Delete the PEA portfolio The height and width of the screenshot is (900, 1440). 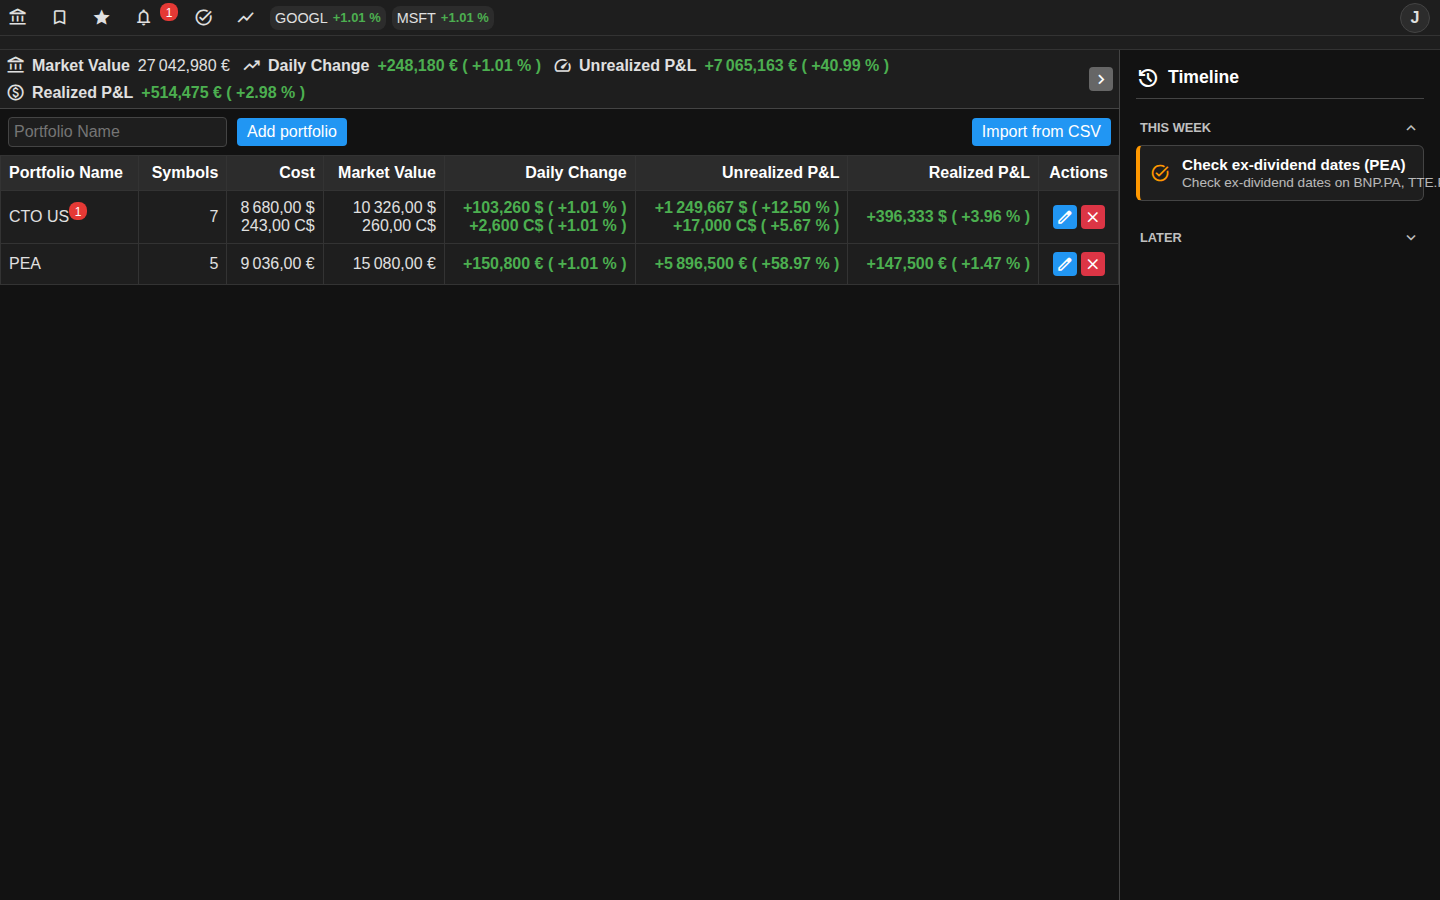pos(1093,264)
